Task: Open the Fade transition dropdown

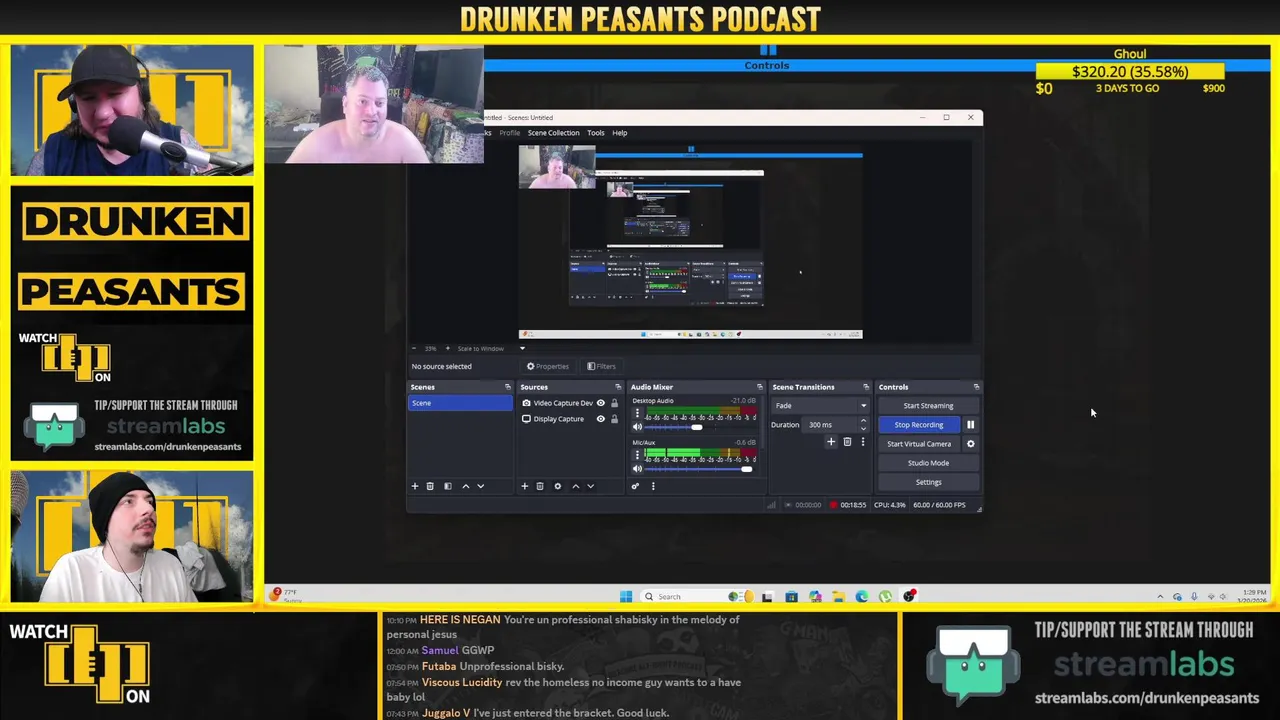Action: (820, 406)
